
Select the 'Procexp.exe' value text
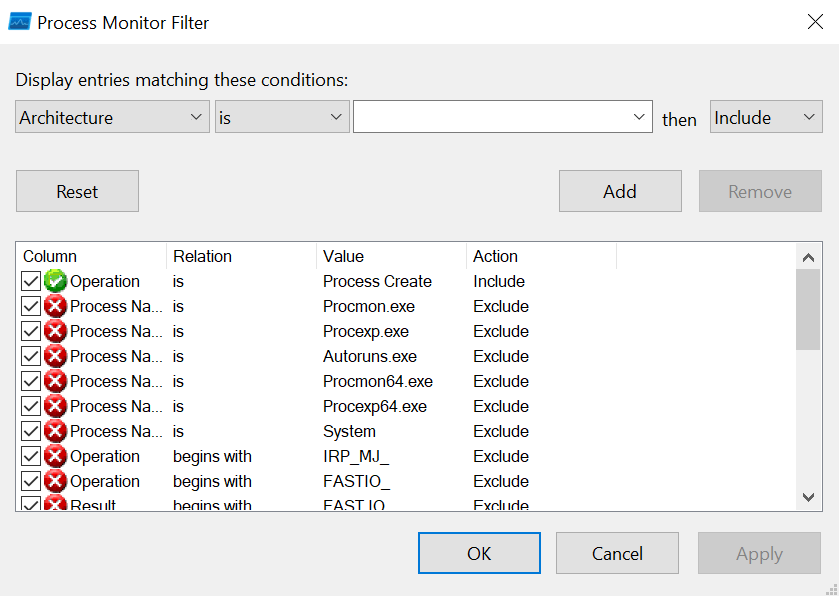click(366, 332)
